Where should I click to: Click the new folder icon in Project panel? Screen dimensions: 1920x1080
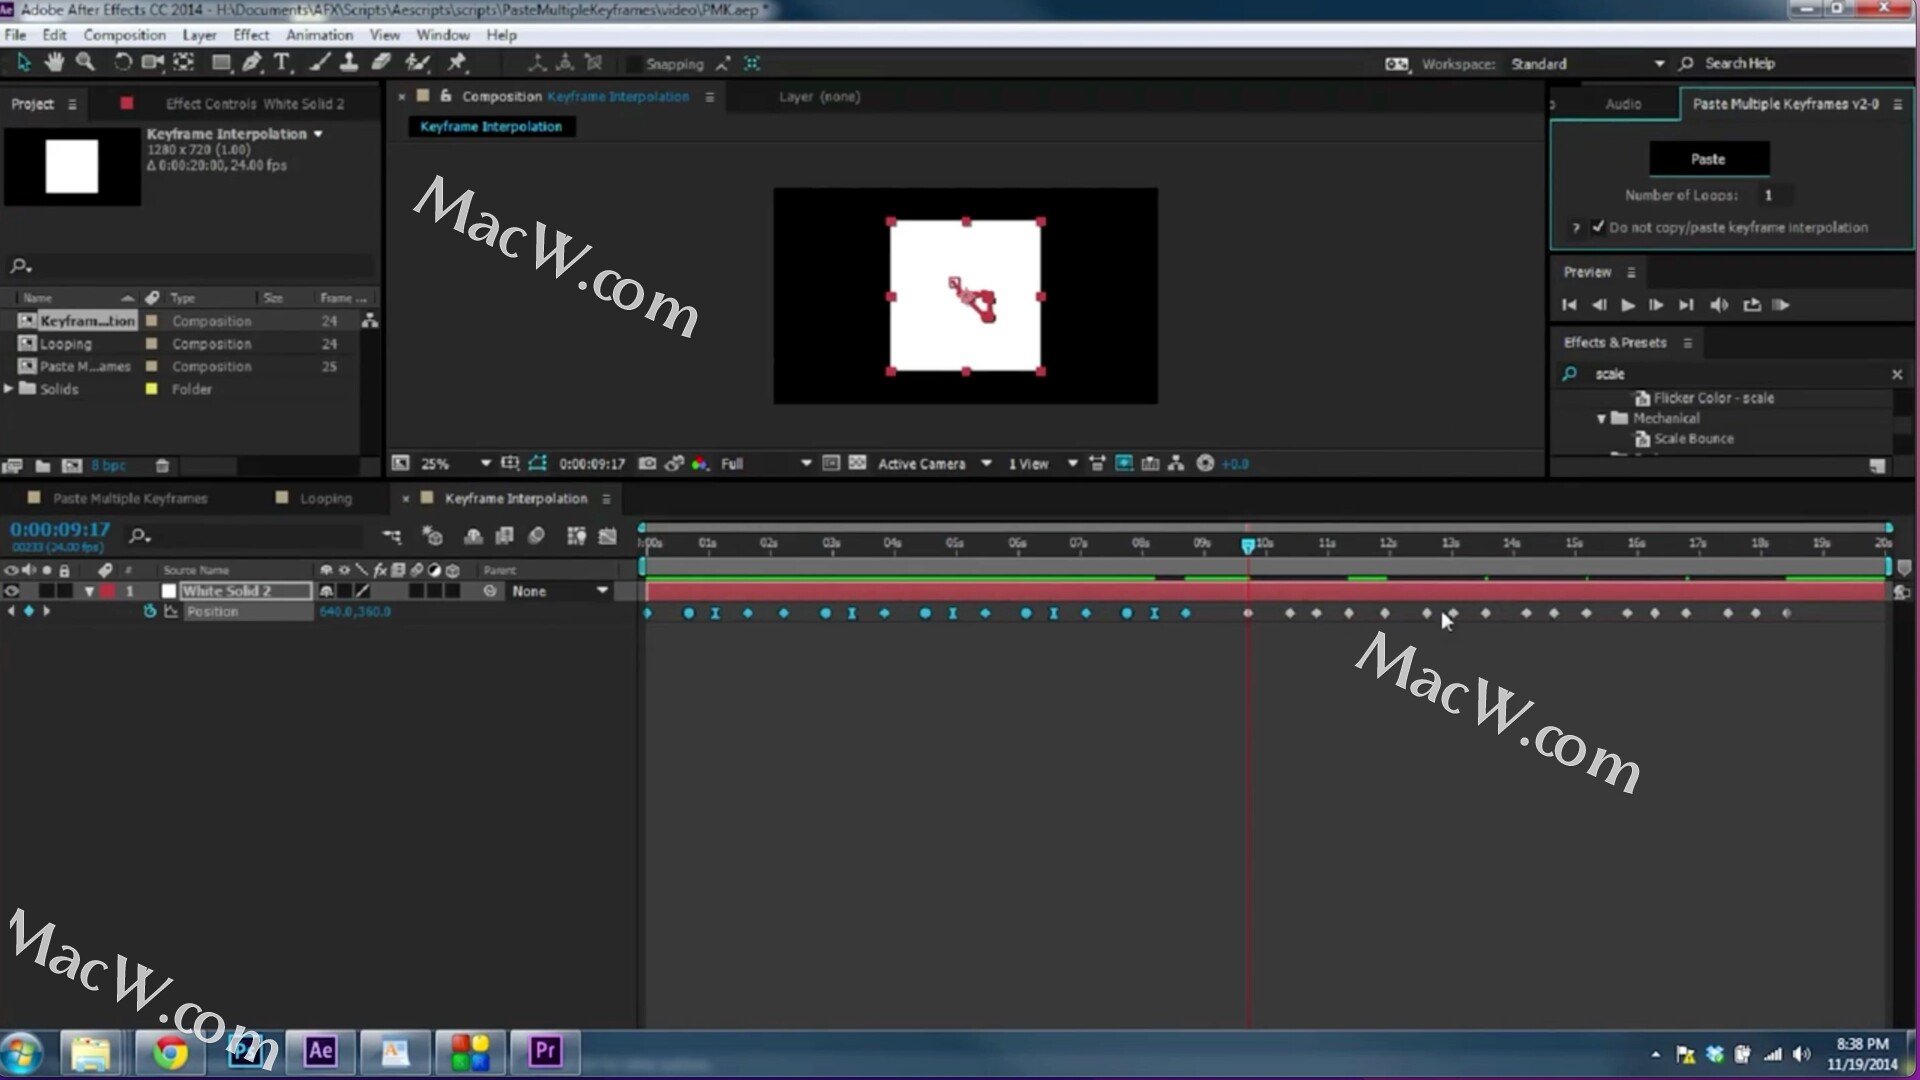pos(43,466)
